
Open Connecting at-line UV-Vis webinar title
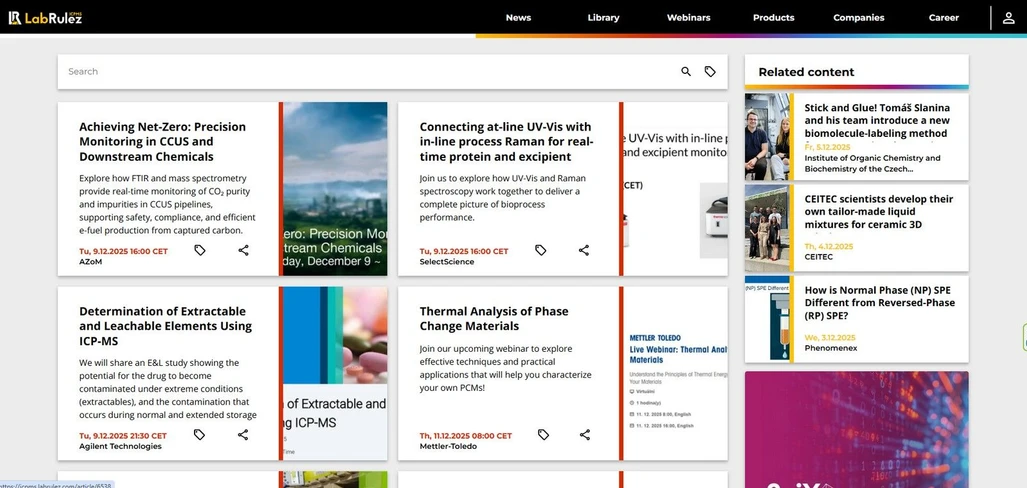click(x=506, y=141)
